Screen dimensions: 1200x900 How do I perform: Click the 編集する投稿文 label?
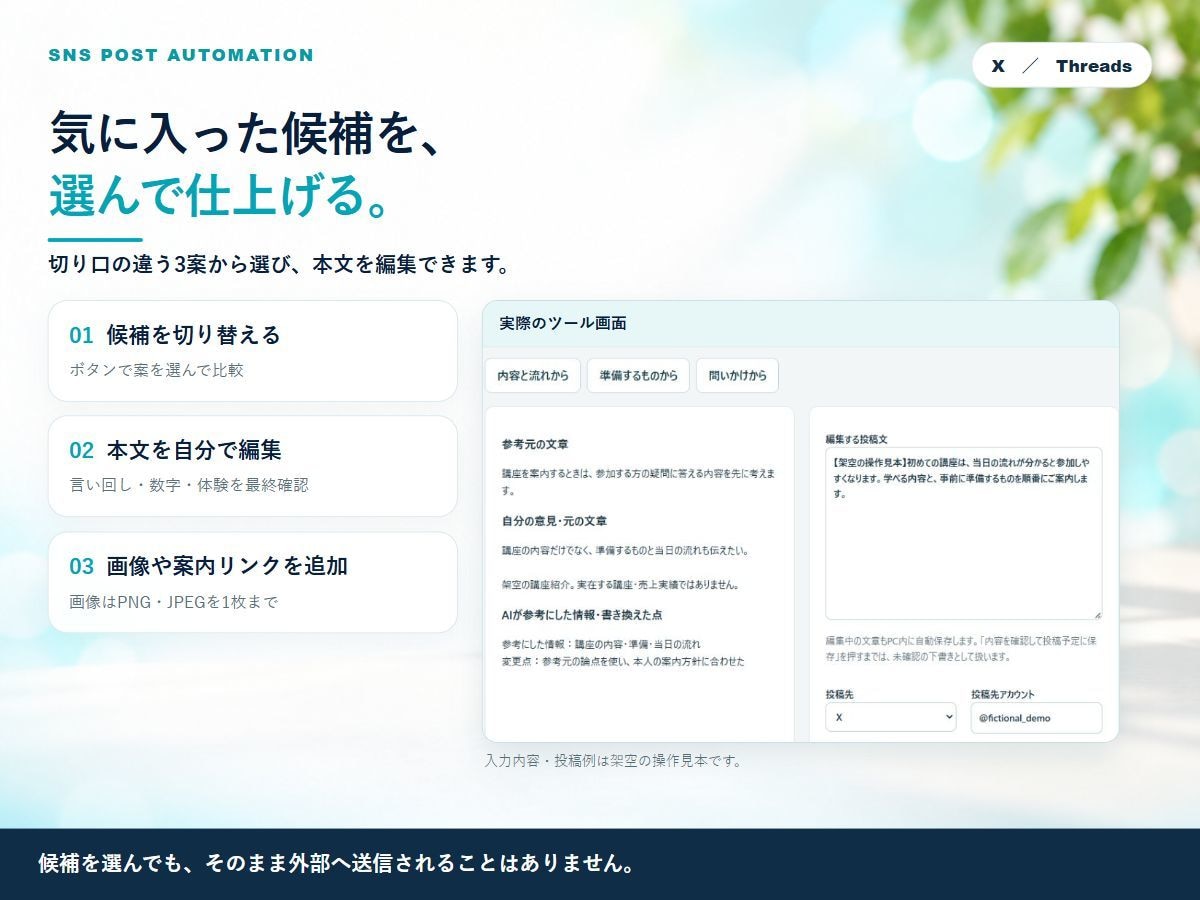point(857,438)
